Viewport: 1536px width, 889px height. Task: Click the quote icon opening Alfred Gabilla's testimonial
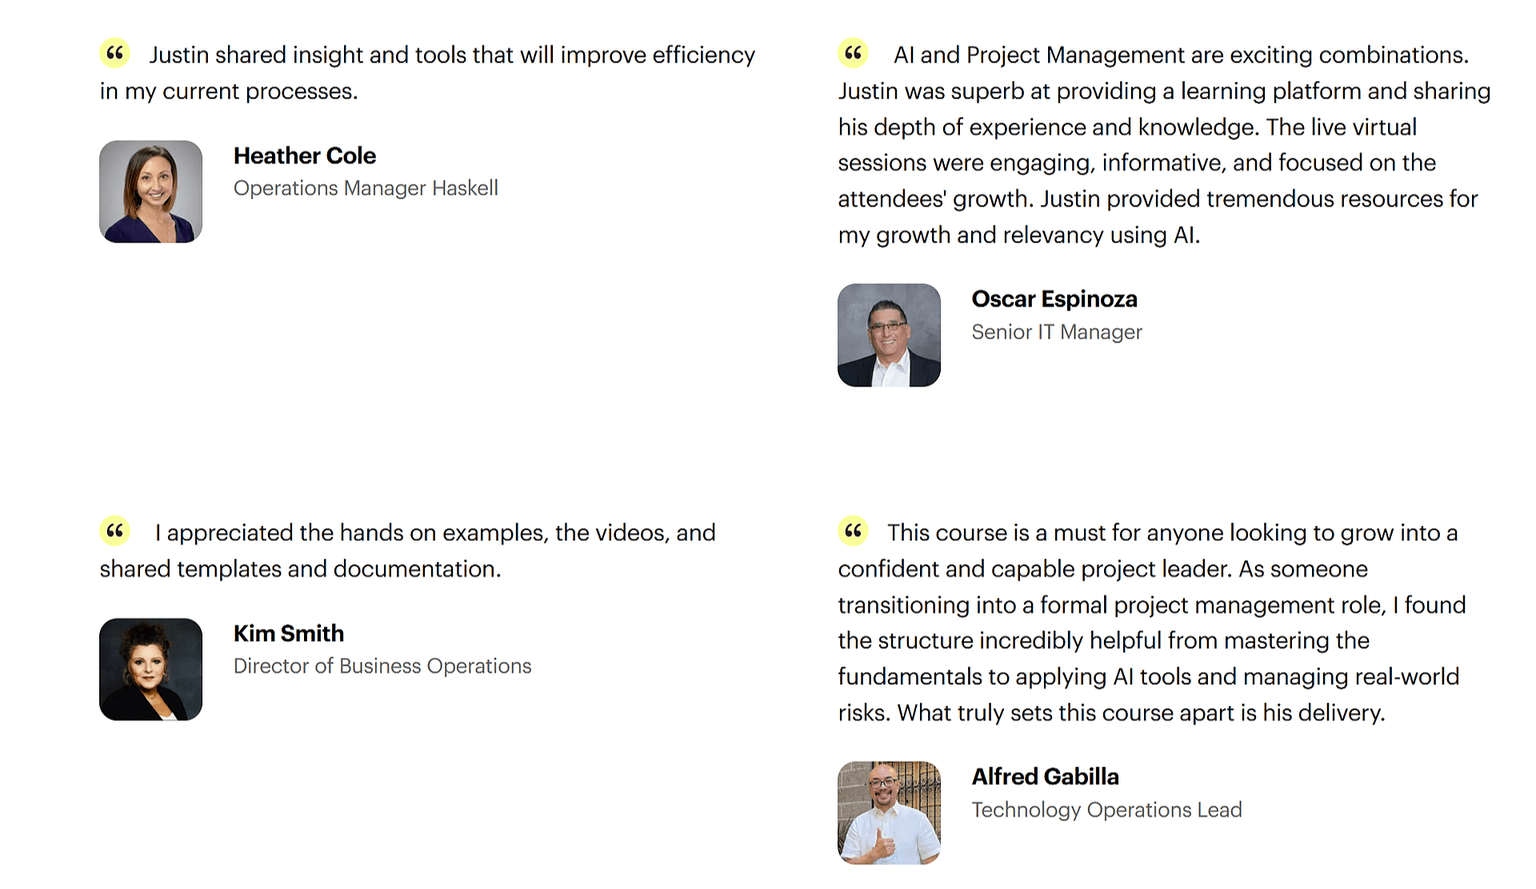853,531
